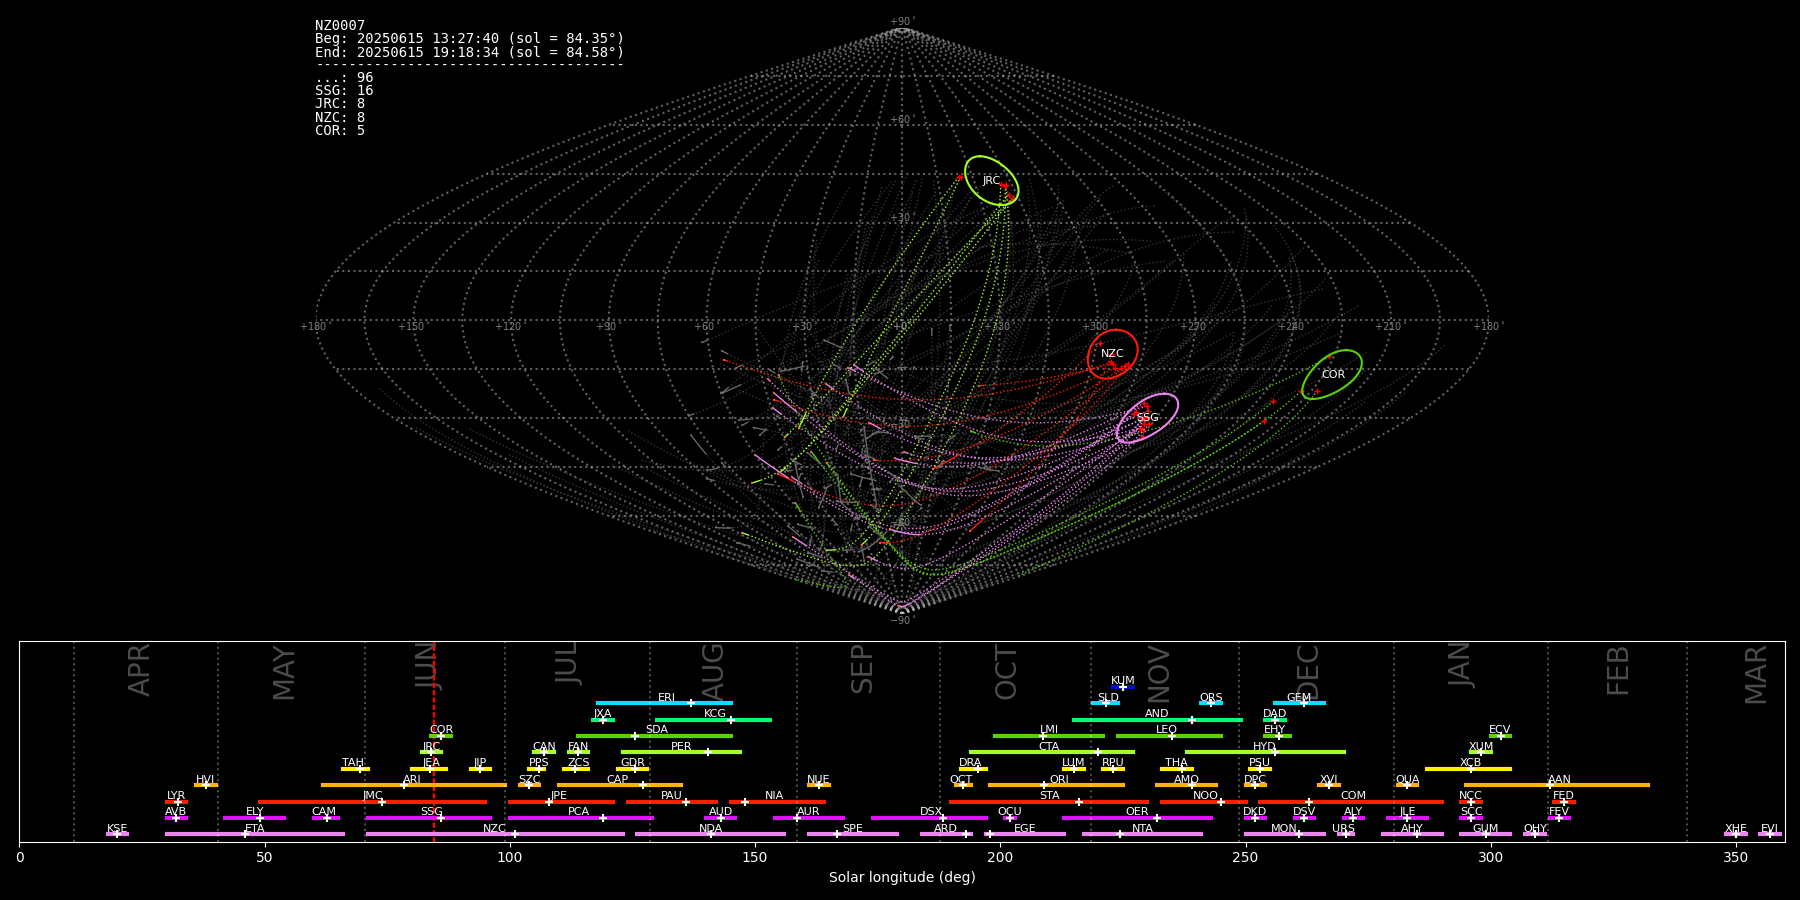Click the 'Solar longitude (deg)' axis label
The image size is (1800, 900).
(x=902, y=878)
